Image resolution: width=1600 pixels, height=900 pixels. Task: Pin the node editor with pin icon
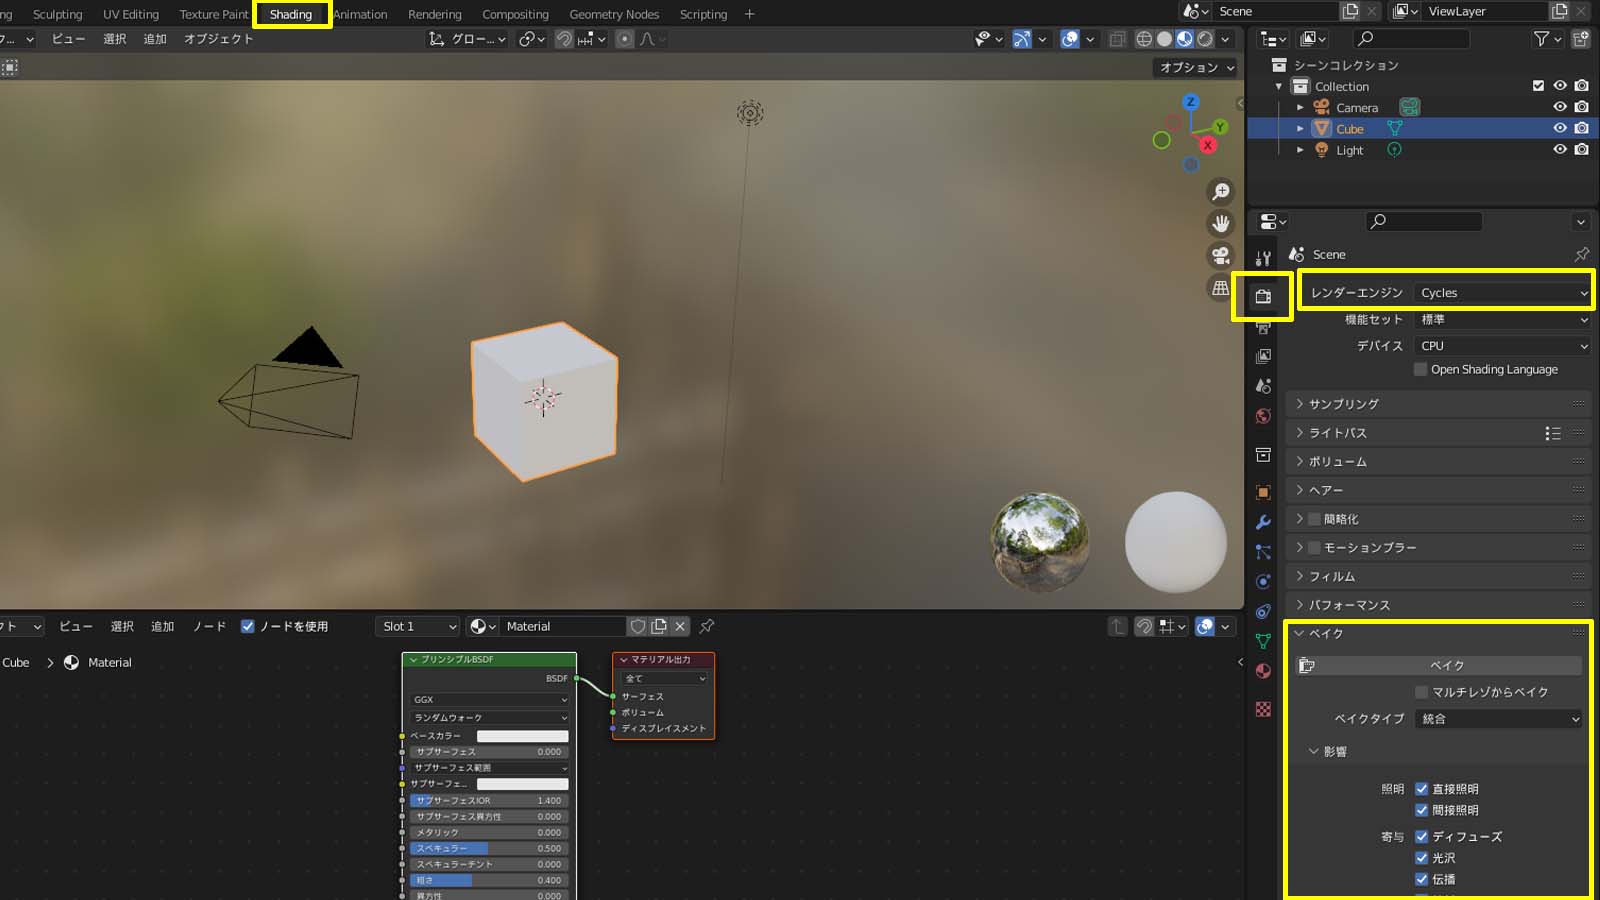point(707,626)
